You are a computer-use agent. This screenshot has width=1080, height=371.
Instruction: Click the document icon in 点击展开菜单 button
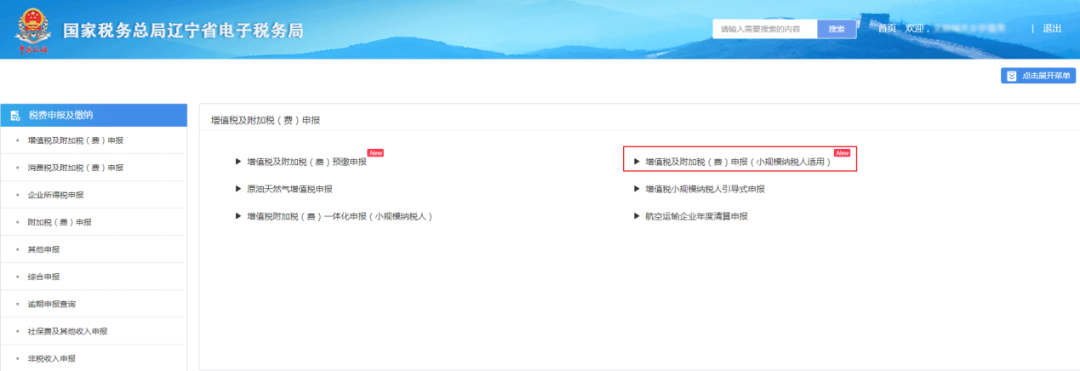click(1012, 76)
